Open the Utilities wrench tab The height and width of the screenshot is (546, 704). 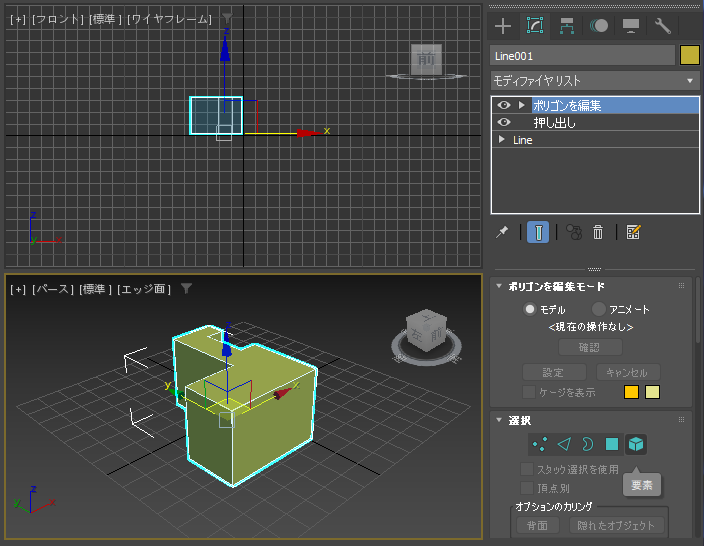(663, 26)
